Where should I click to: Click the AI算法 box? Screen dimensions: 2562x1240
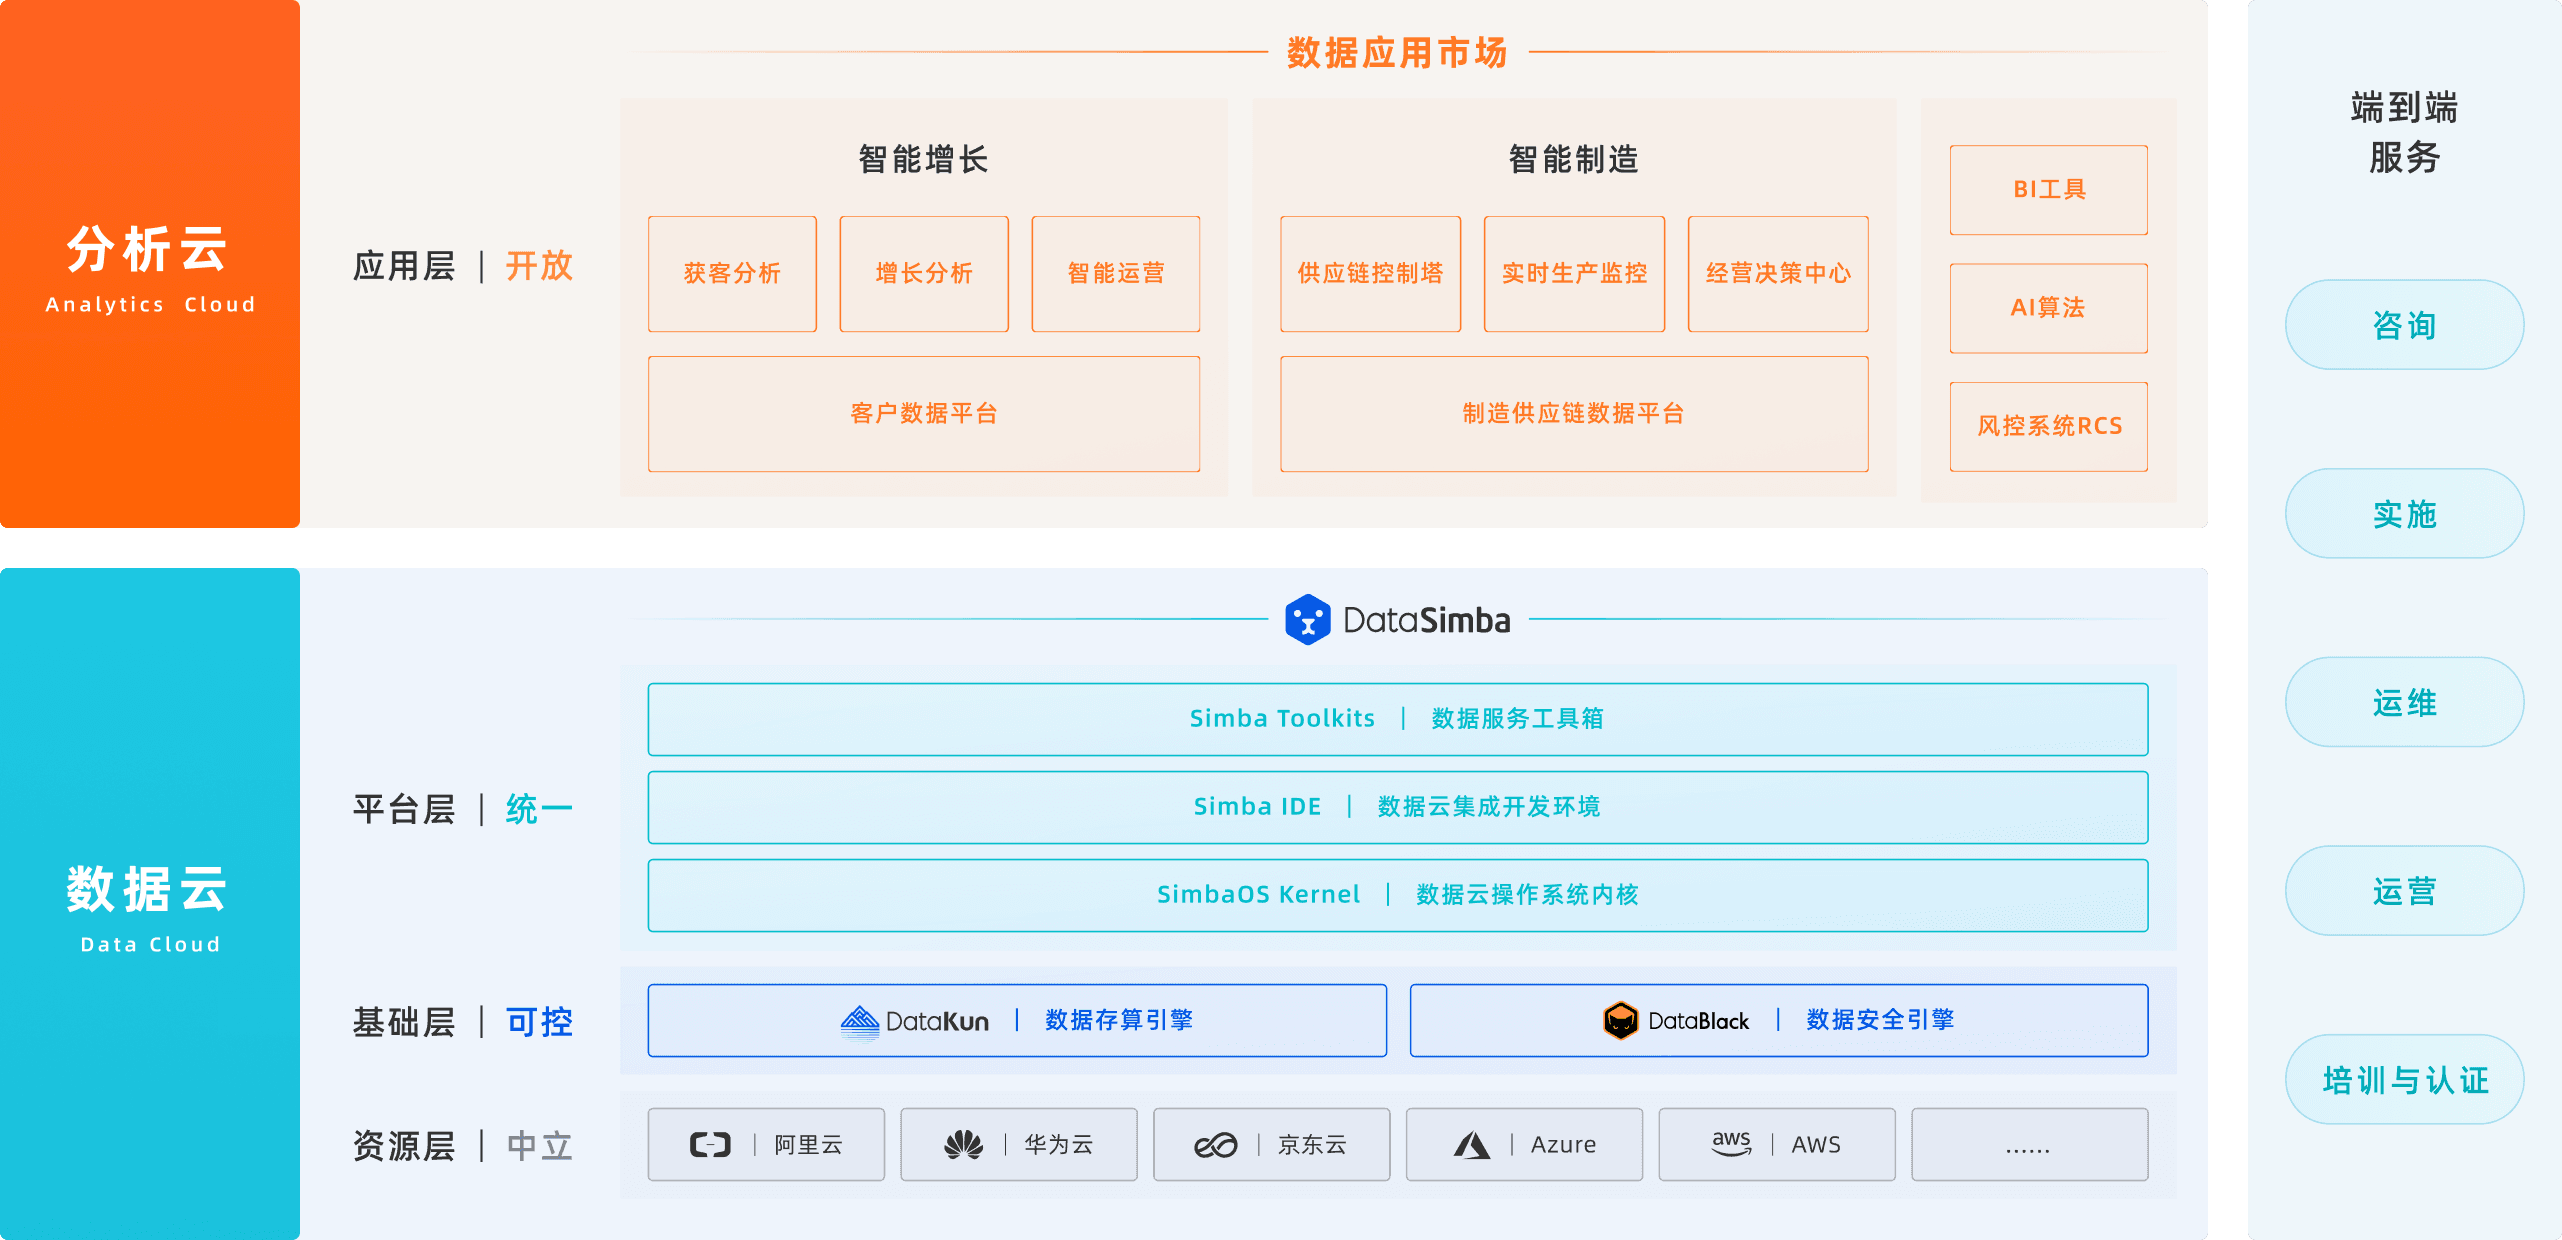[x=2049, y=308]
